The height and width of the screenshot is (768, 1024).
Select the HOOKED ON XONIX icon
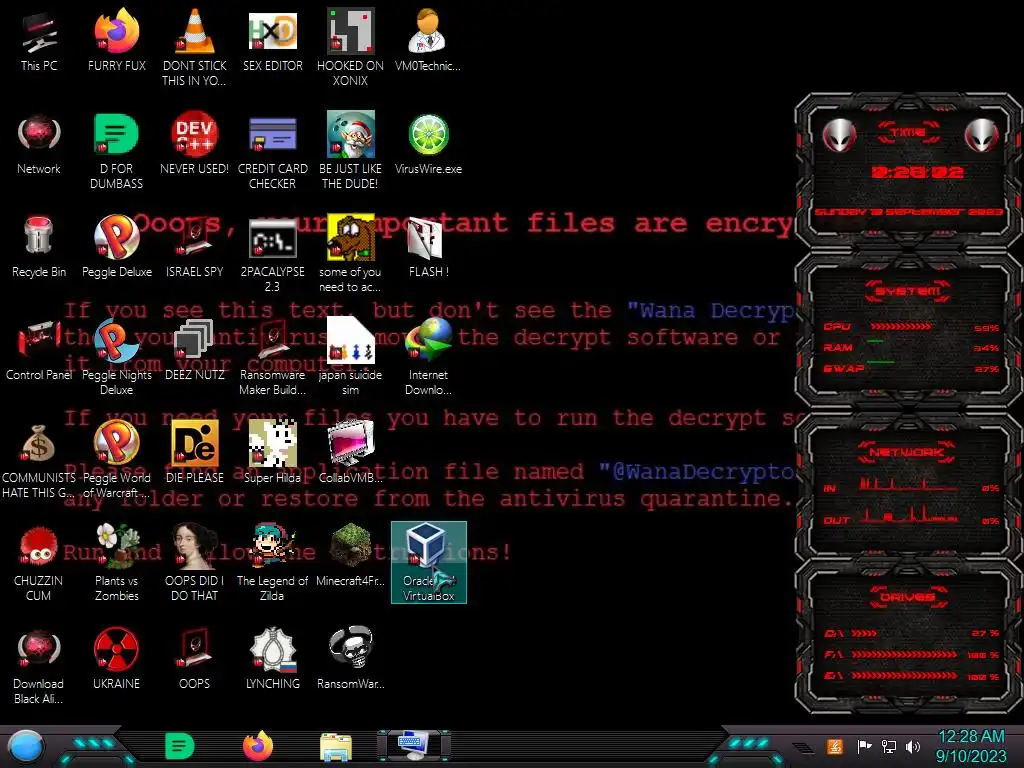click(x=350, y=47)
